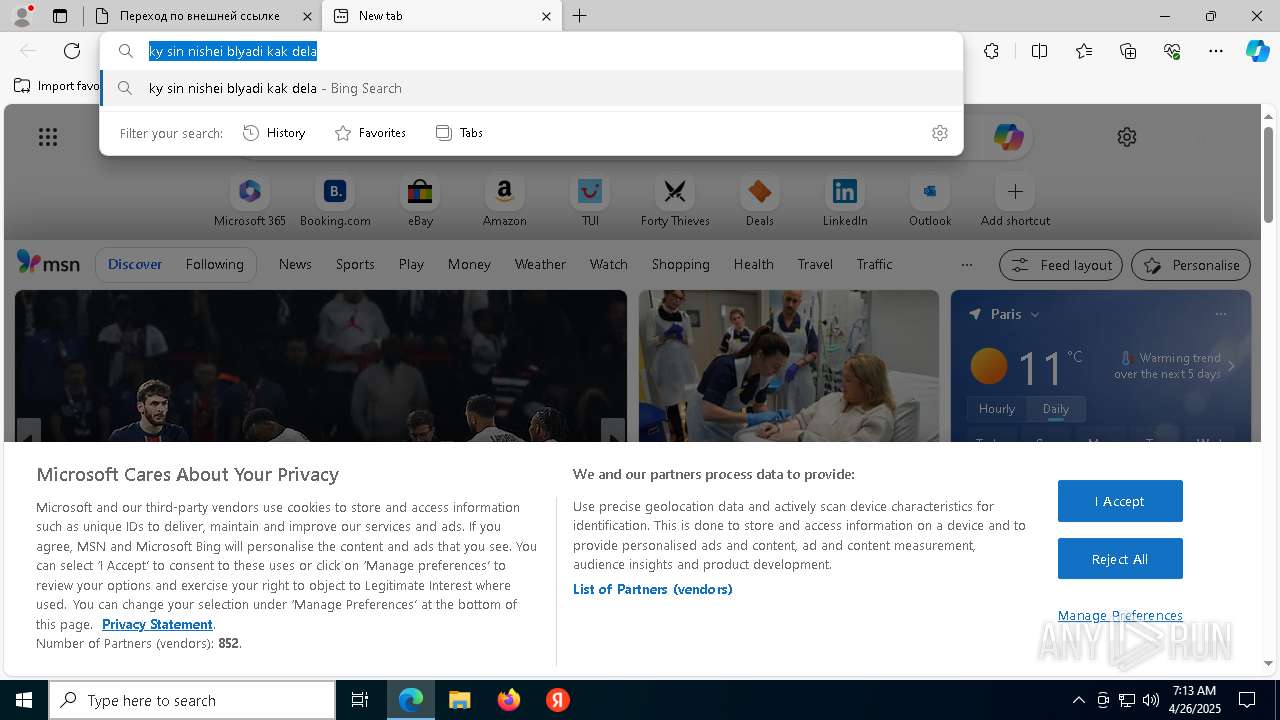
Task: Open the Weather category
Action: coord(540,264)
